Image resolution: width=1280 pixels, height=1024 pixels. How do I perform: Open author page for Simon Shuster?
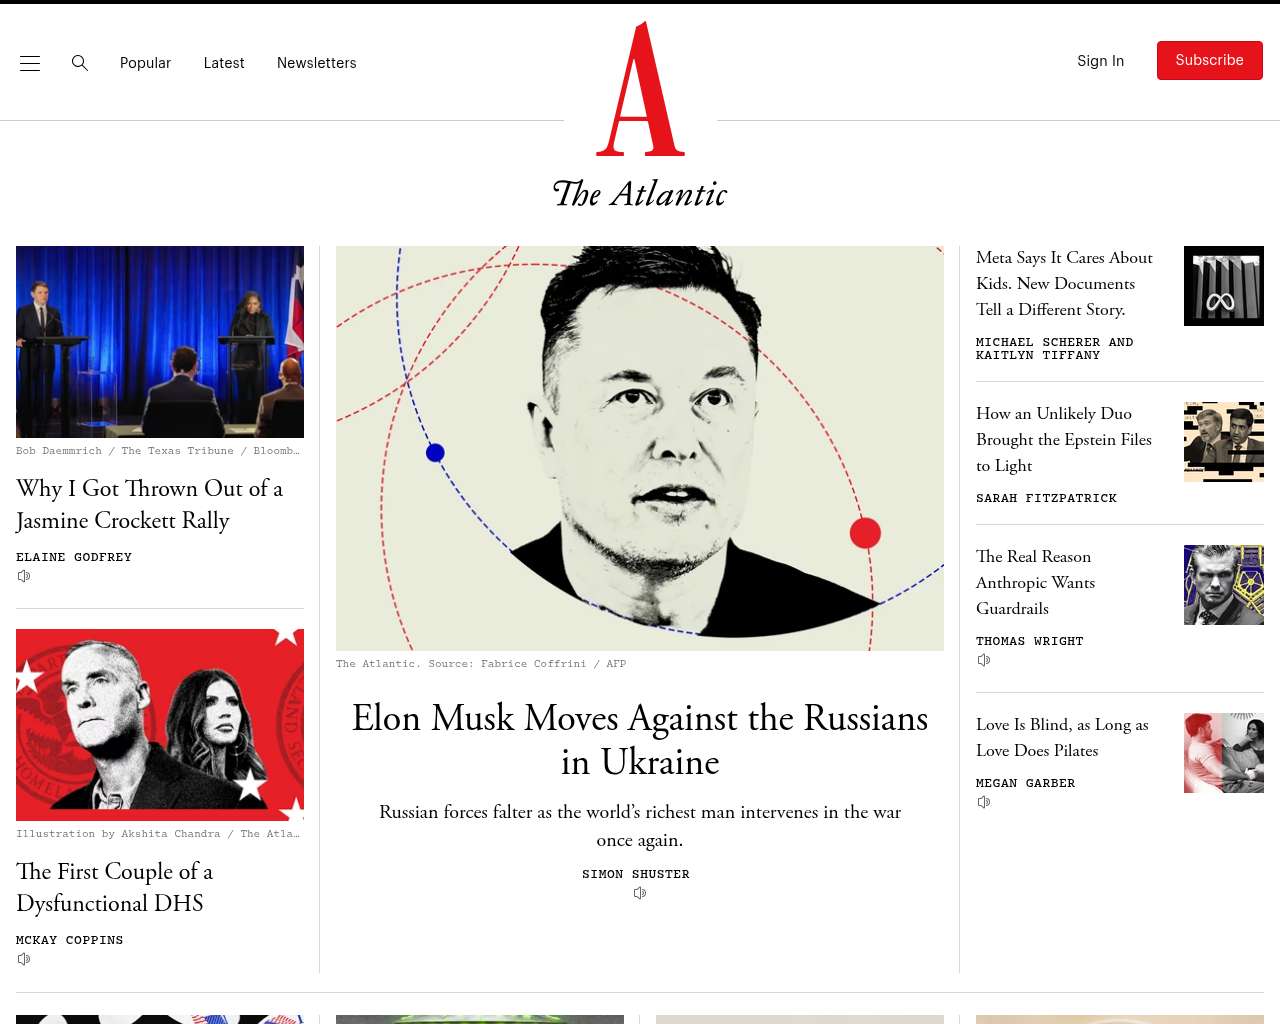click(636, 874)
